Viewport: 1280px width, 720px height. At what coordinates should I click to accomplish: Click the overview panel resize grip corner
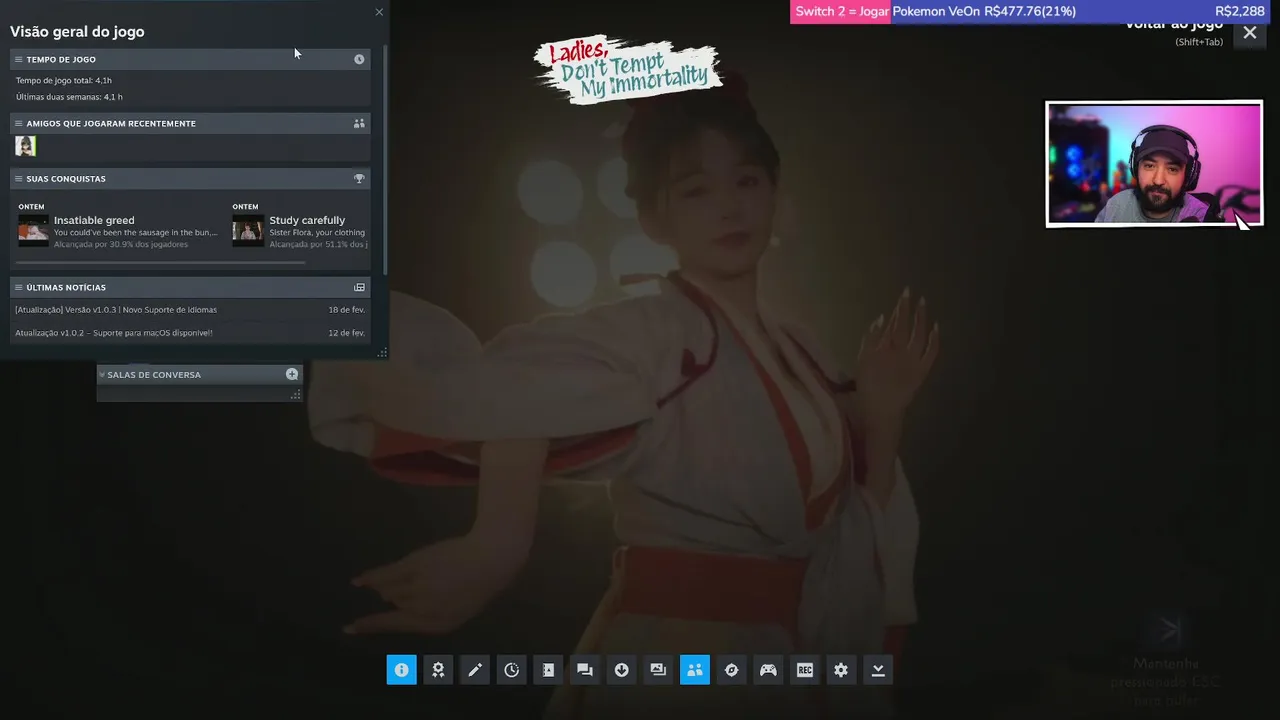(381, 353)
